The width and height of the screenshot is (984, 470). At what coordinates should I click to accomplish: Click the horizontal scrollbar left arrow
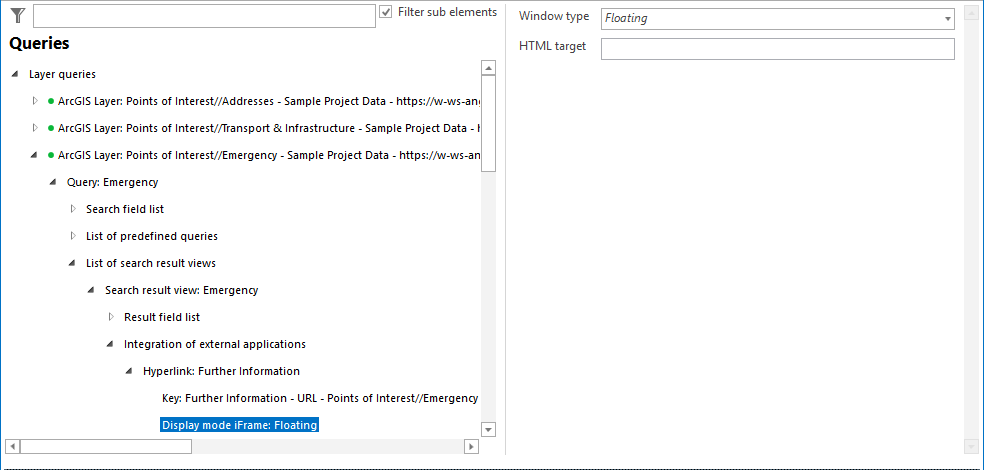(x=12, y=446)
